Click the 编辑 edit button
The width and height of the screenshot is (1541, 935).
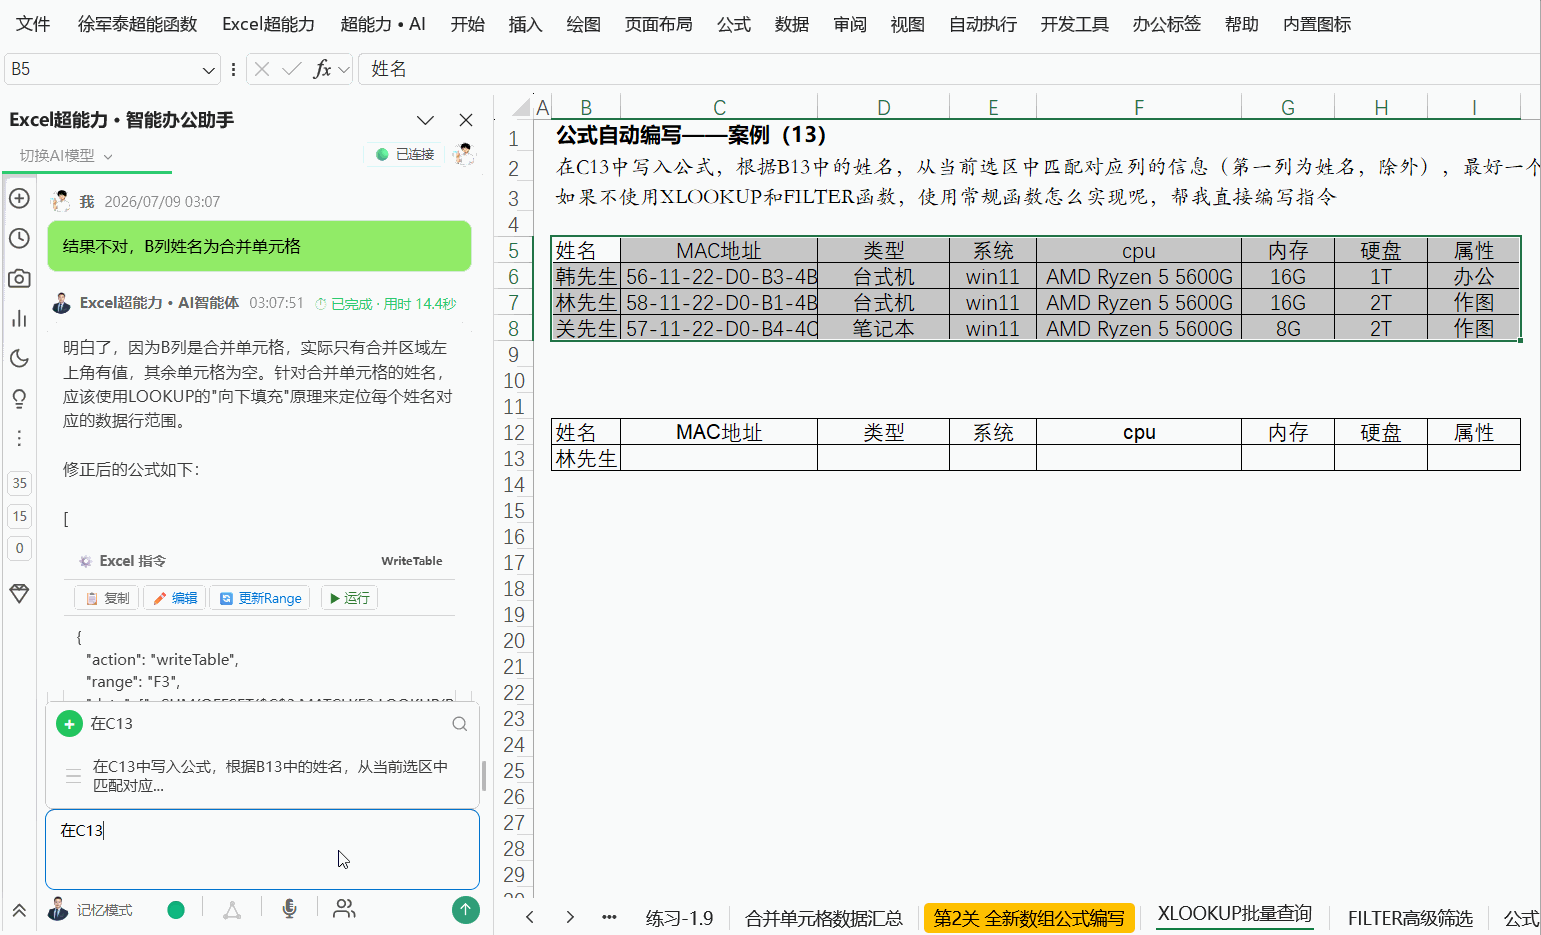[175, 598]
